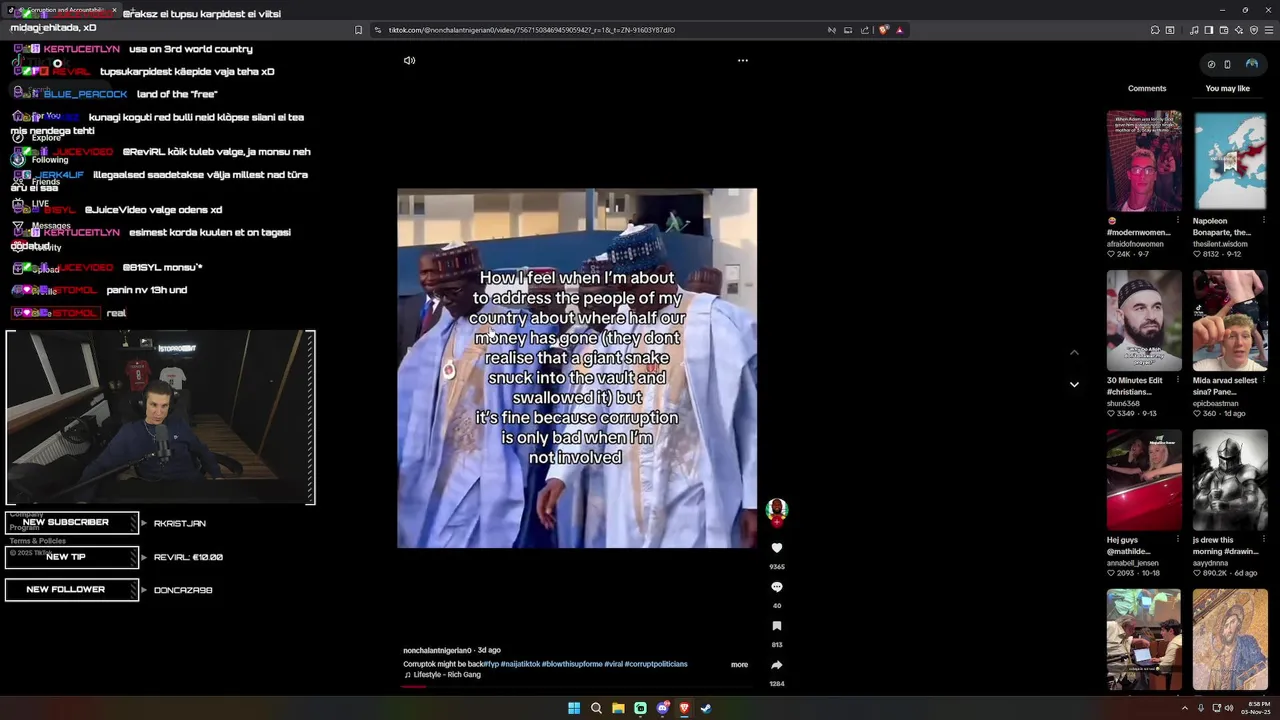Save the video with the bookmark icon
The width and height of the screenshot is (1280, 720).
coord(777,626)
